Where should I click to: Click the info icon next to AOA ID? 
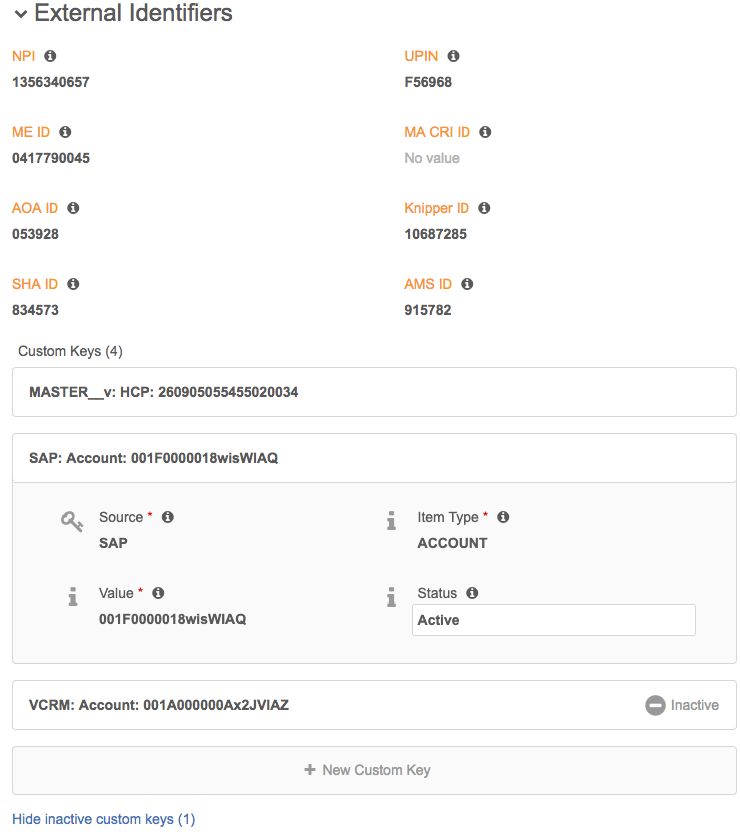click(x=73, y=208)
